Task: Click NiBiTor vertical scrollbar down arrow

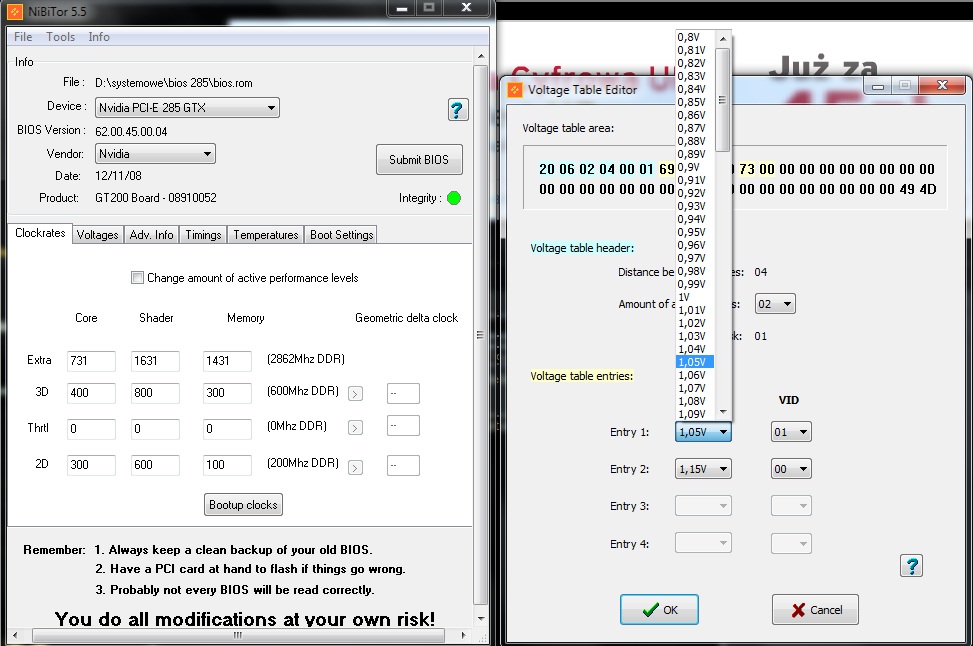Action: coord(481,619)
